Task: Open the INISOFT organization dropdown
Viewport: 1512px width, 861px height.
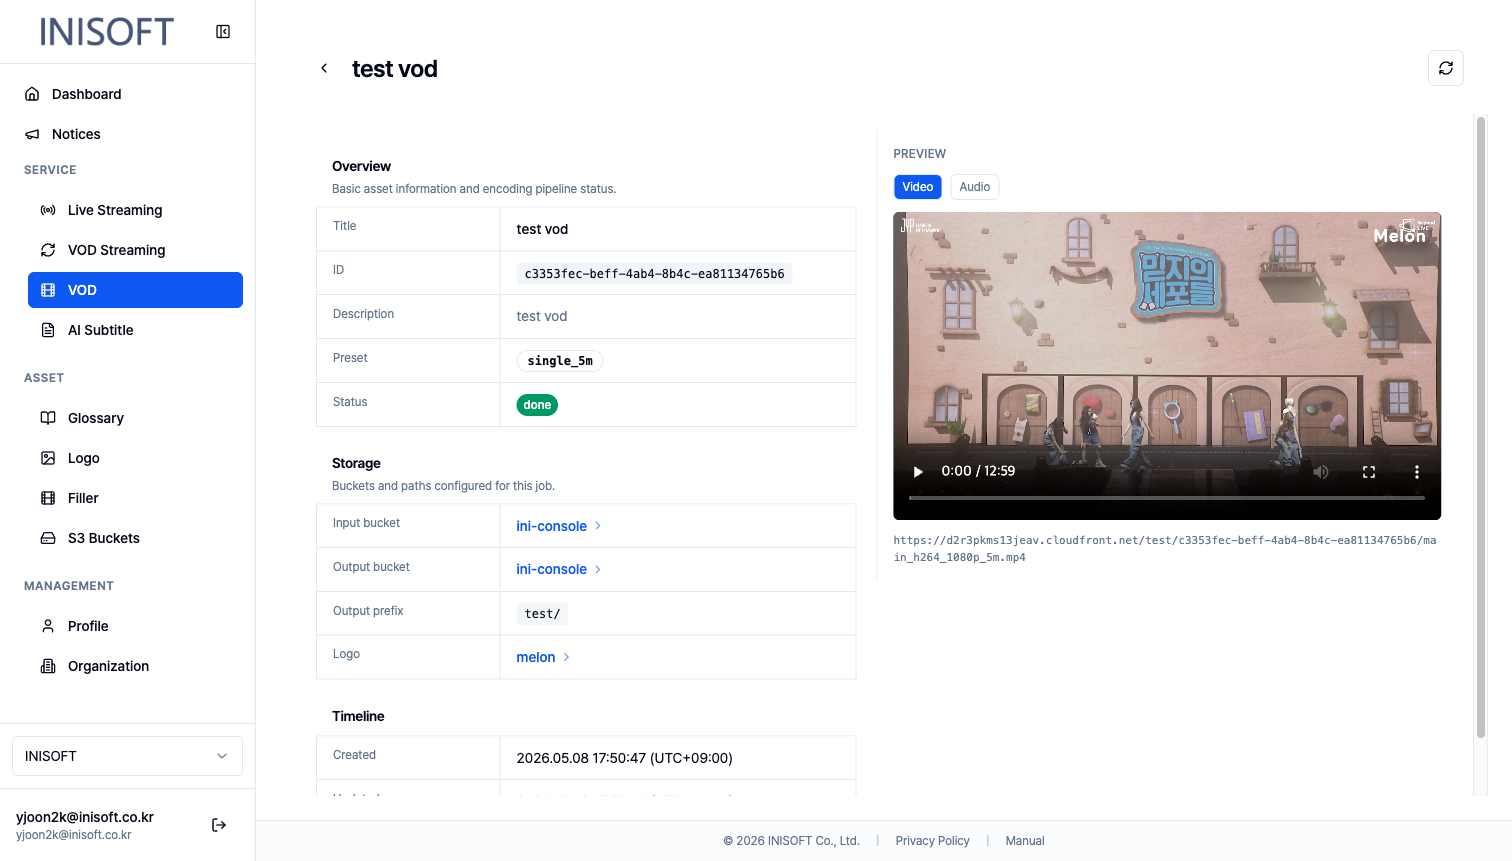Action: coord(127,756)
